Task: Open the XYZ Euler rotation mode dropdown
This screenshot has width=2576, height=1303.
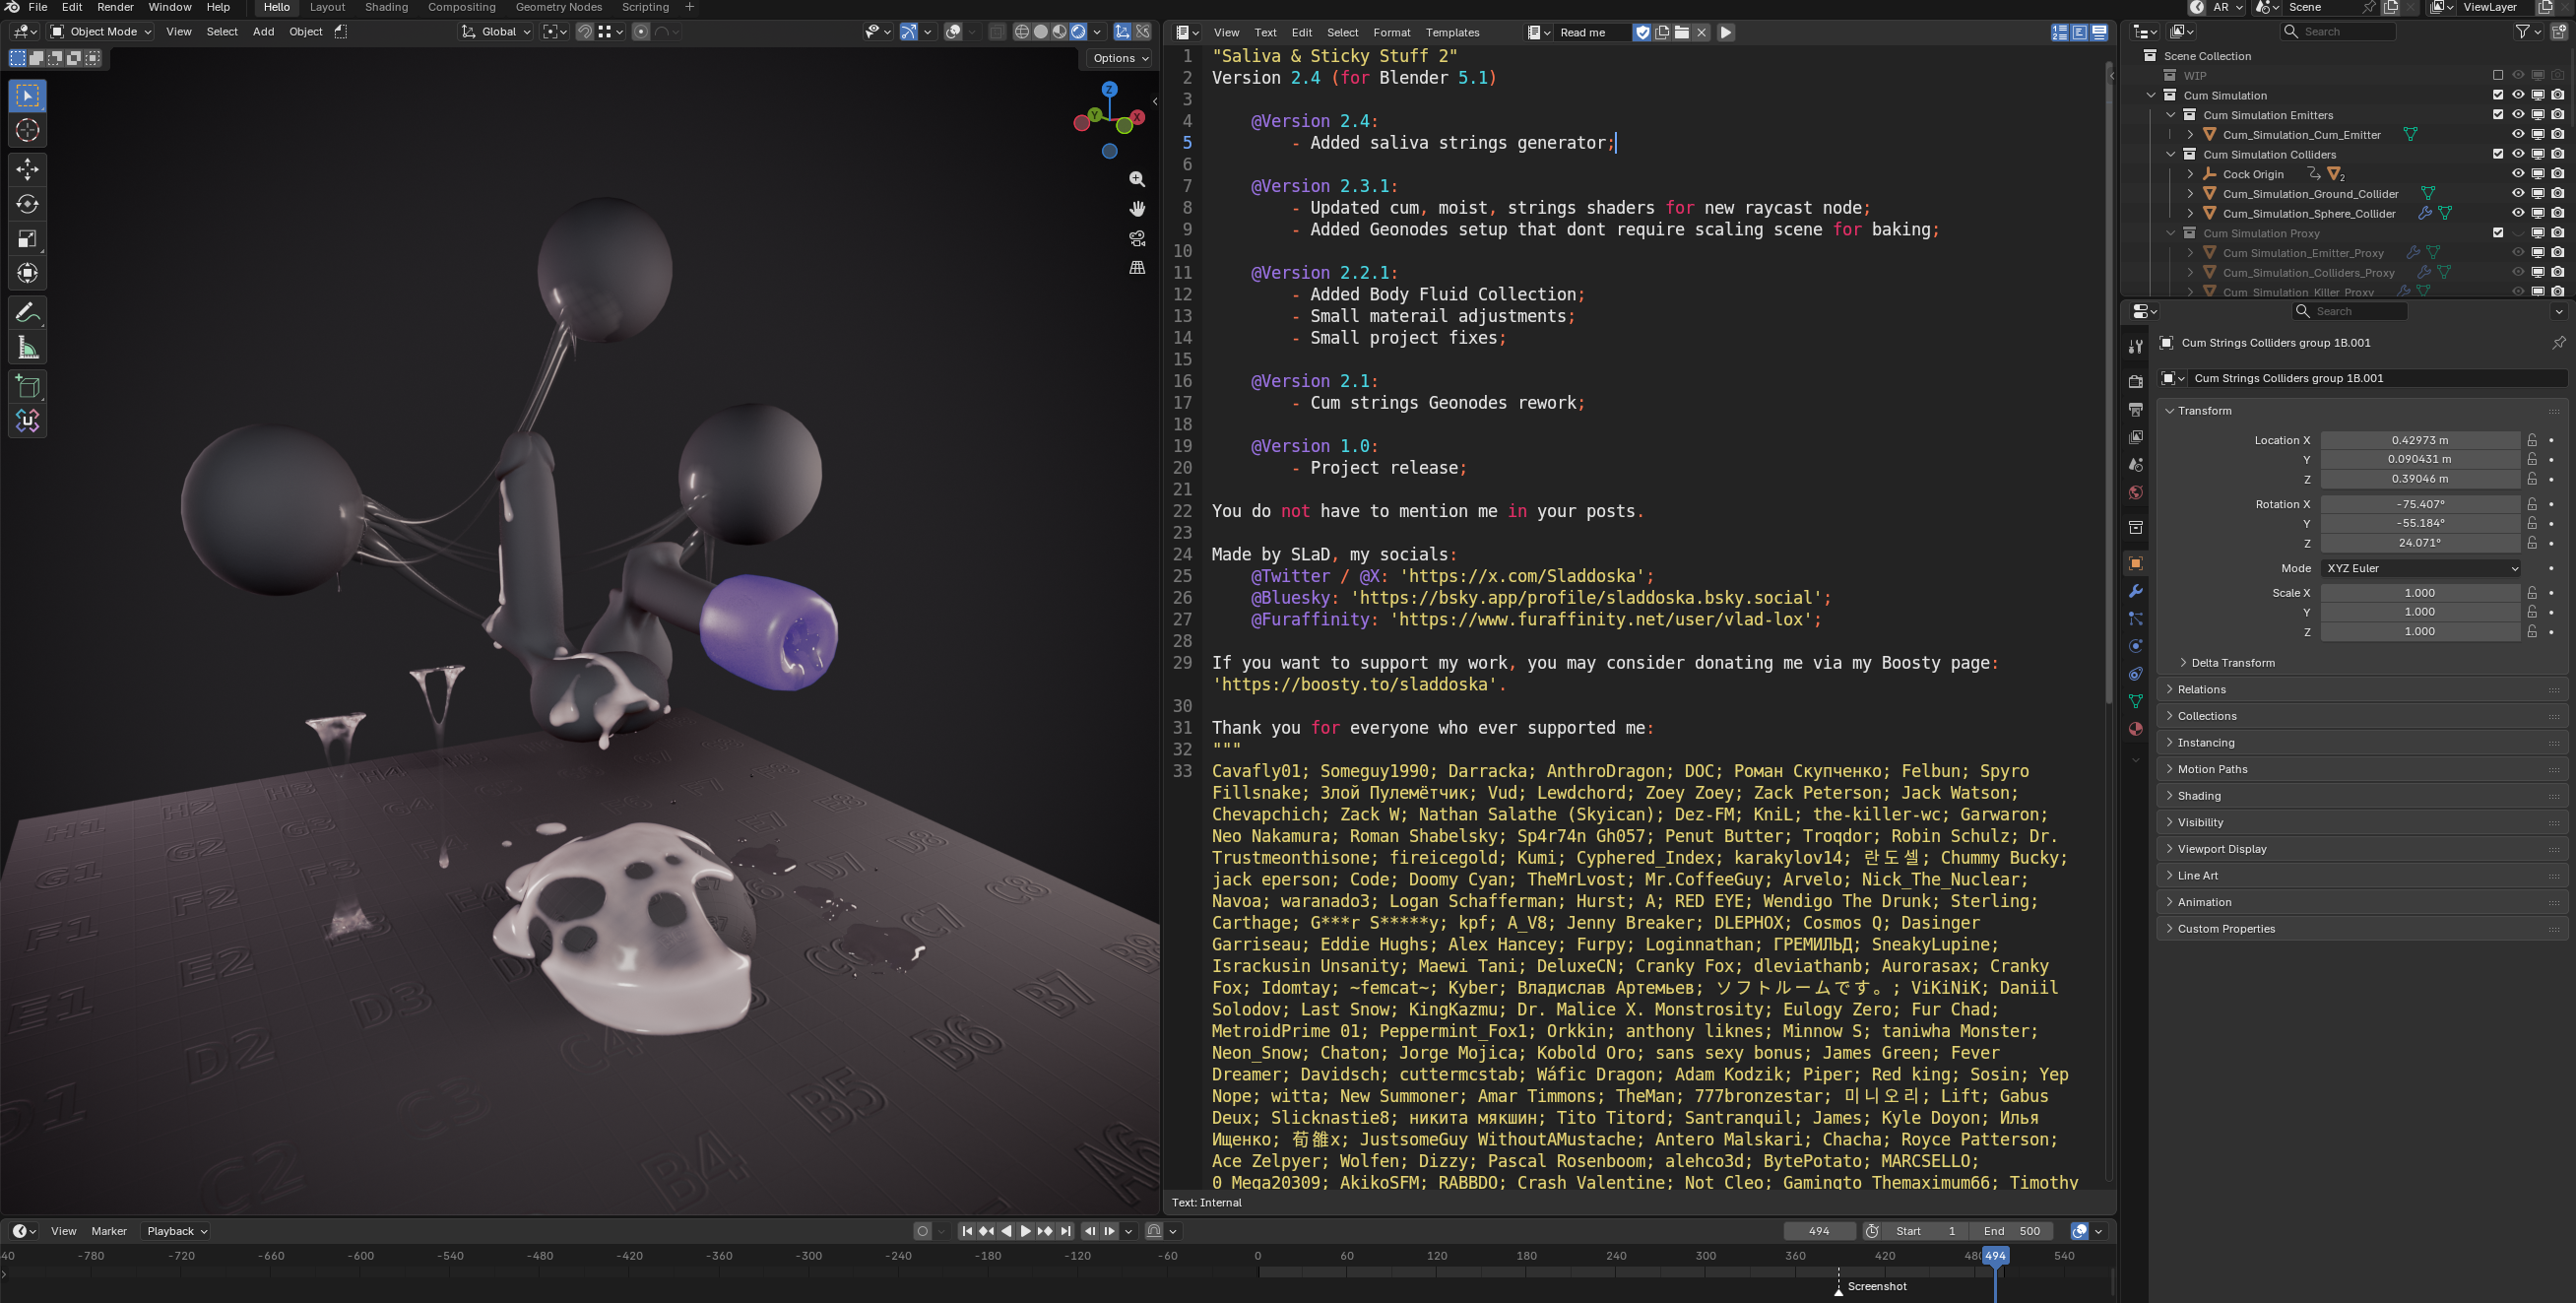Action: tap(2420, 568)
